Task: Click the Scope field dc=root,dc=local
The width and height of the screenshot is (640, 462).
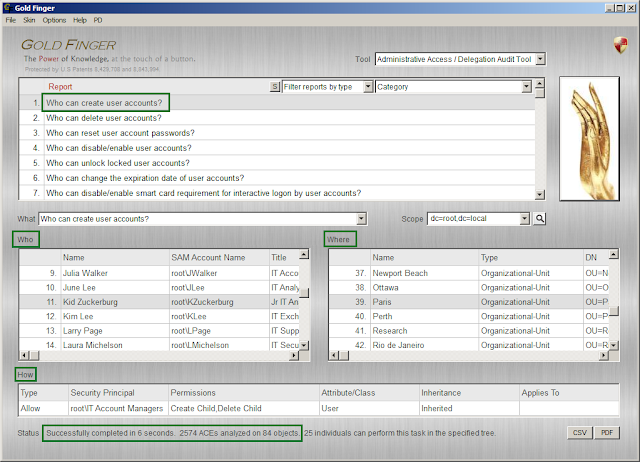Action: coord(473,219)
